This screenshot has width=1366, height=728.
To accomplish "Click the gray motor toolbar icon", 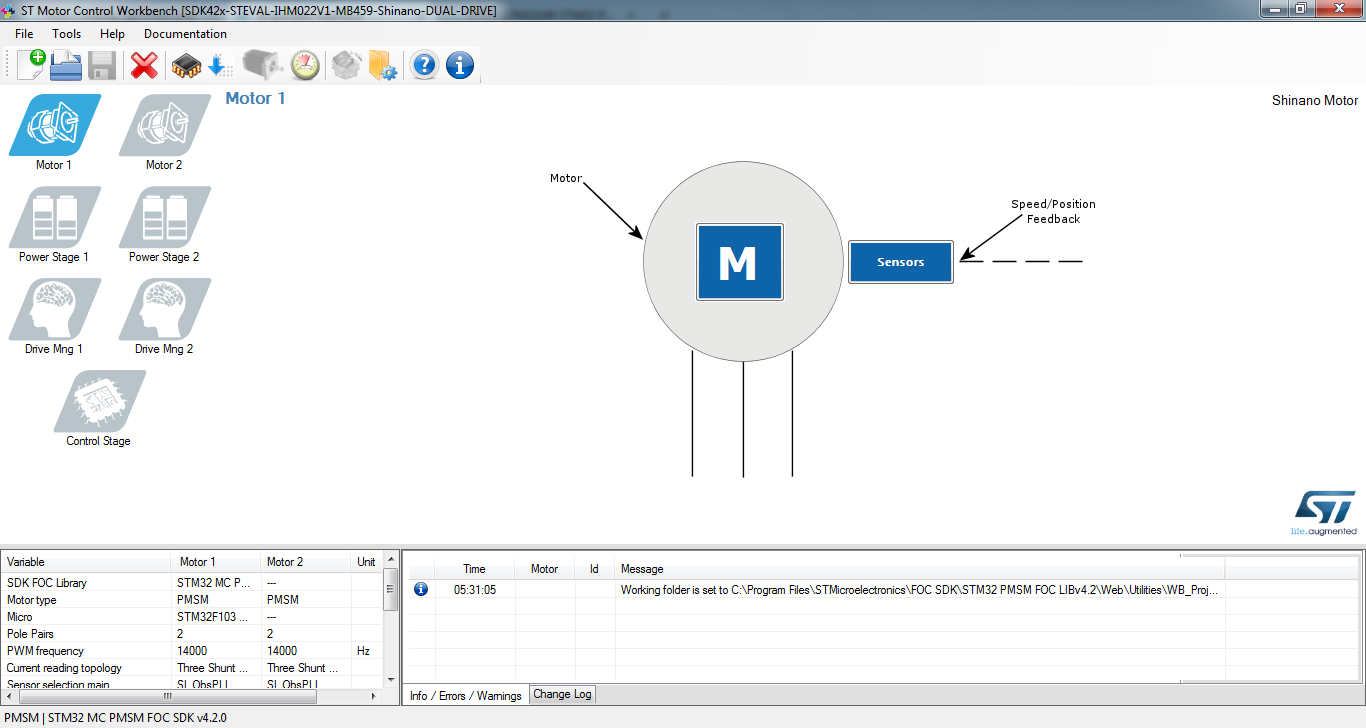I will click(264, 65).
